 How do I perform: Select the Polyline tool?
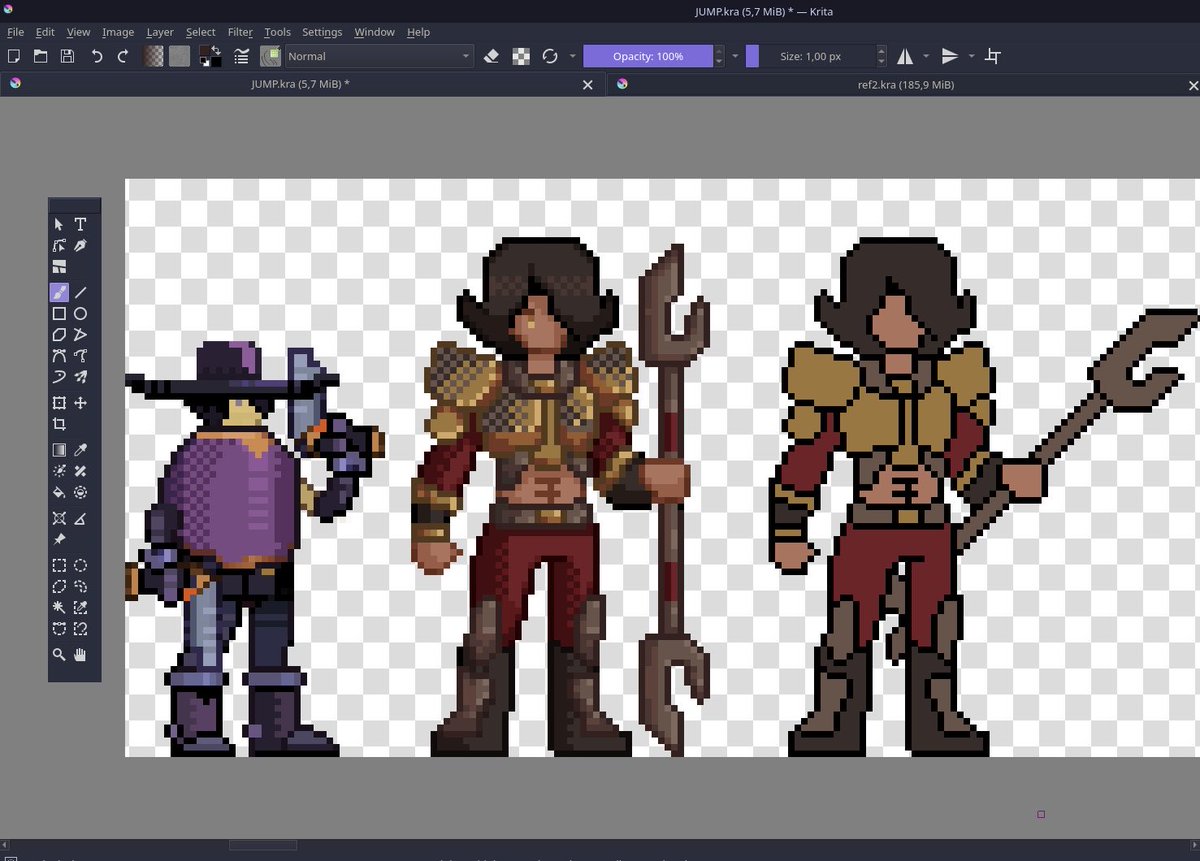tap(80, 334)
